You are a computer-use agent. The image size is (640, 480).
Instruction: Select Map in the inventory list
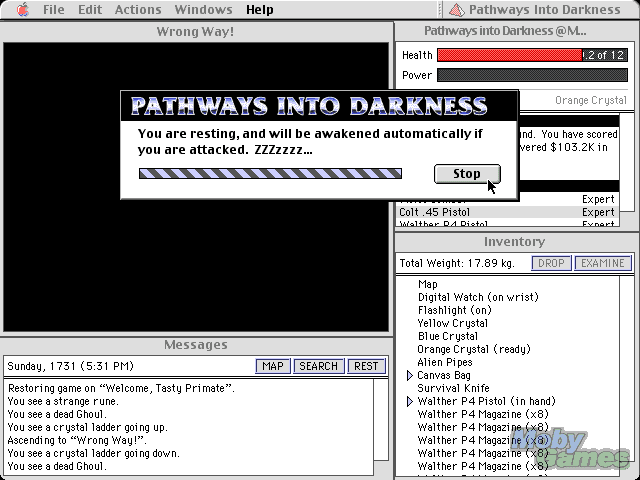pyautogui.click(x=428, y=284)
